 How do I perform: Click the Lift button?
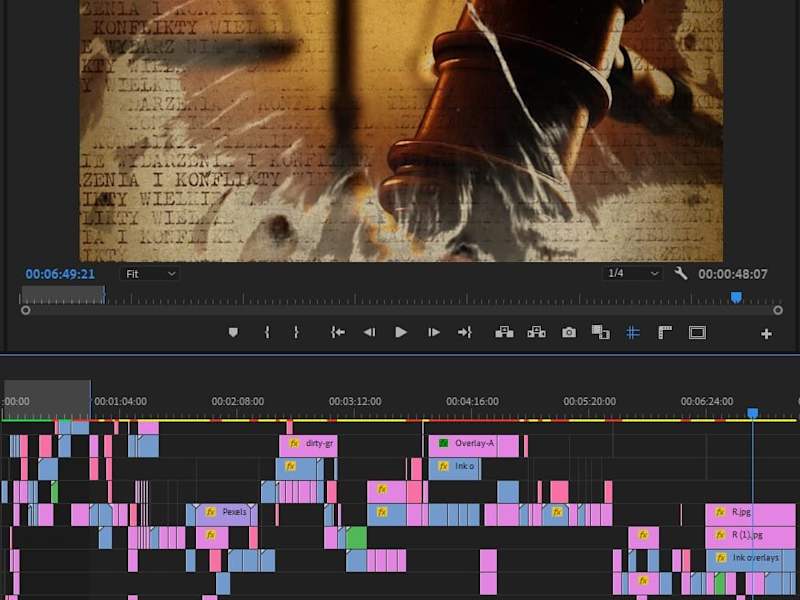tap(505, 333)
